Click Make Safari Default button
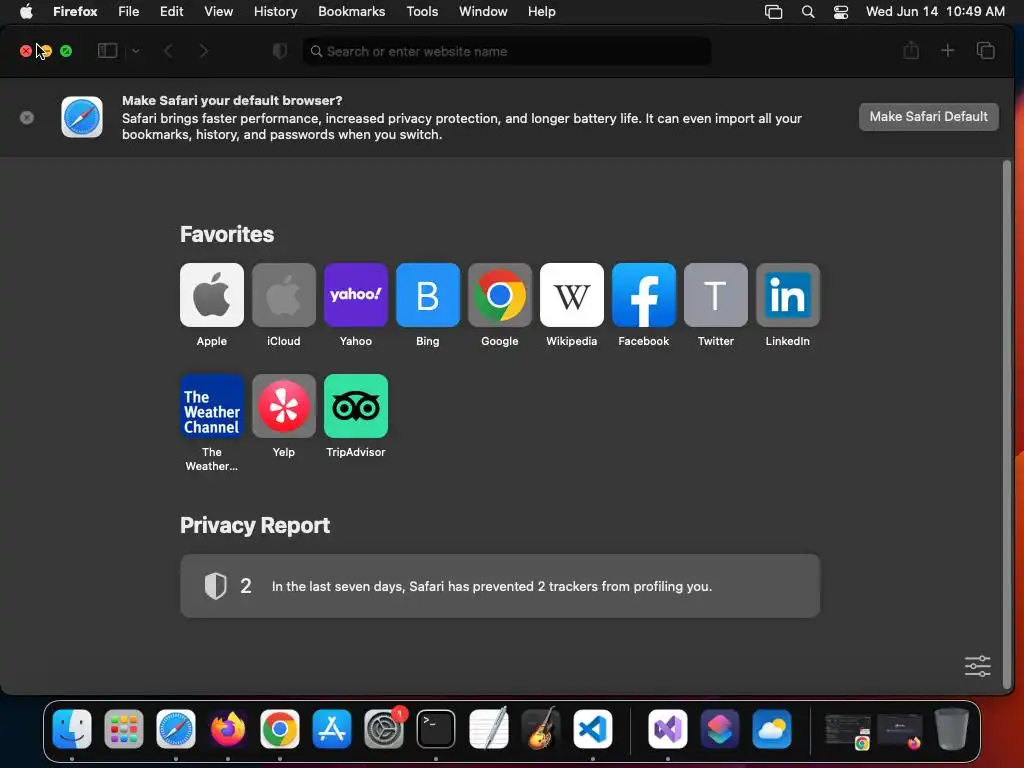This screenshot has height=768, width=1024. click(928, 117)
